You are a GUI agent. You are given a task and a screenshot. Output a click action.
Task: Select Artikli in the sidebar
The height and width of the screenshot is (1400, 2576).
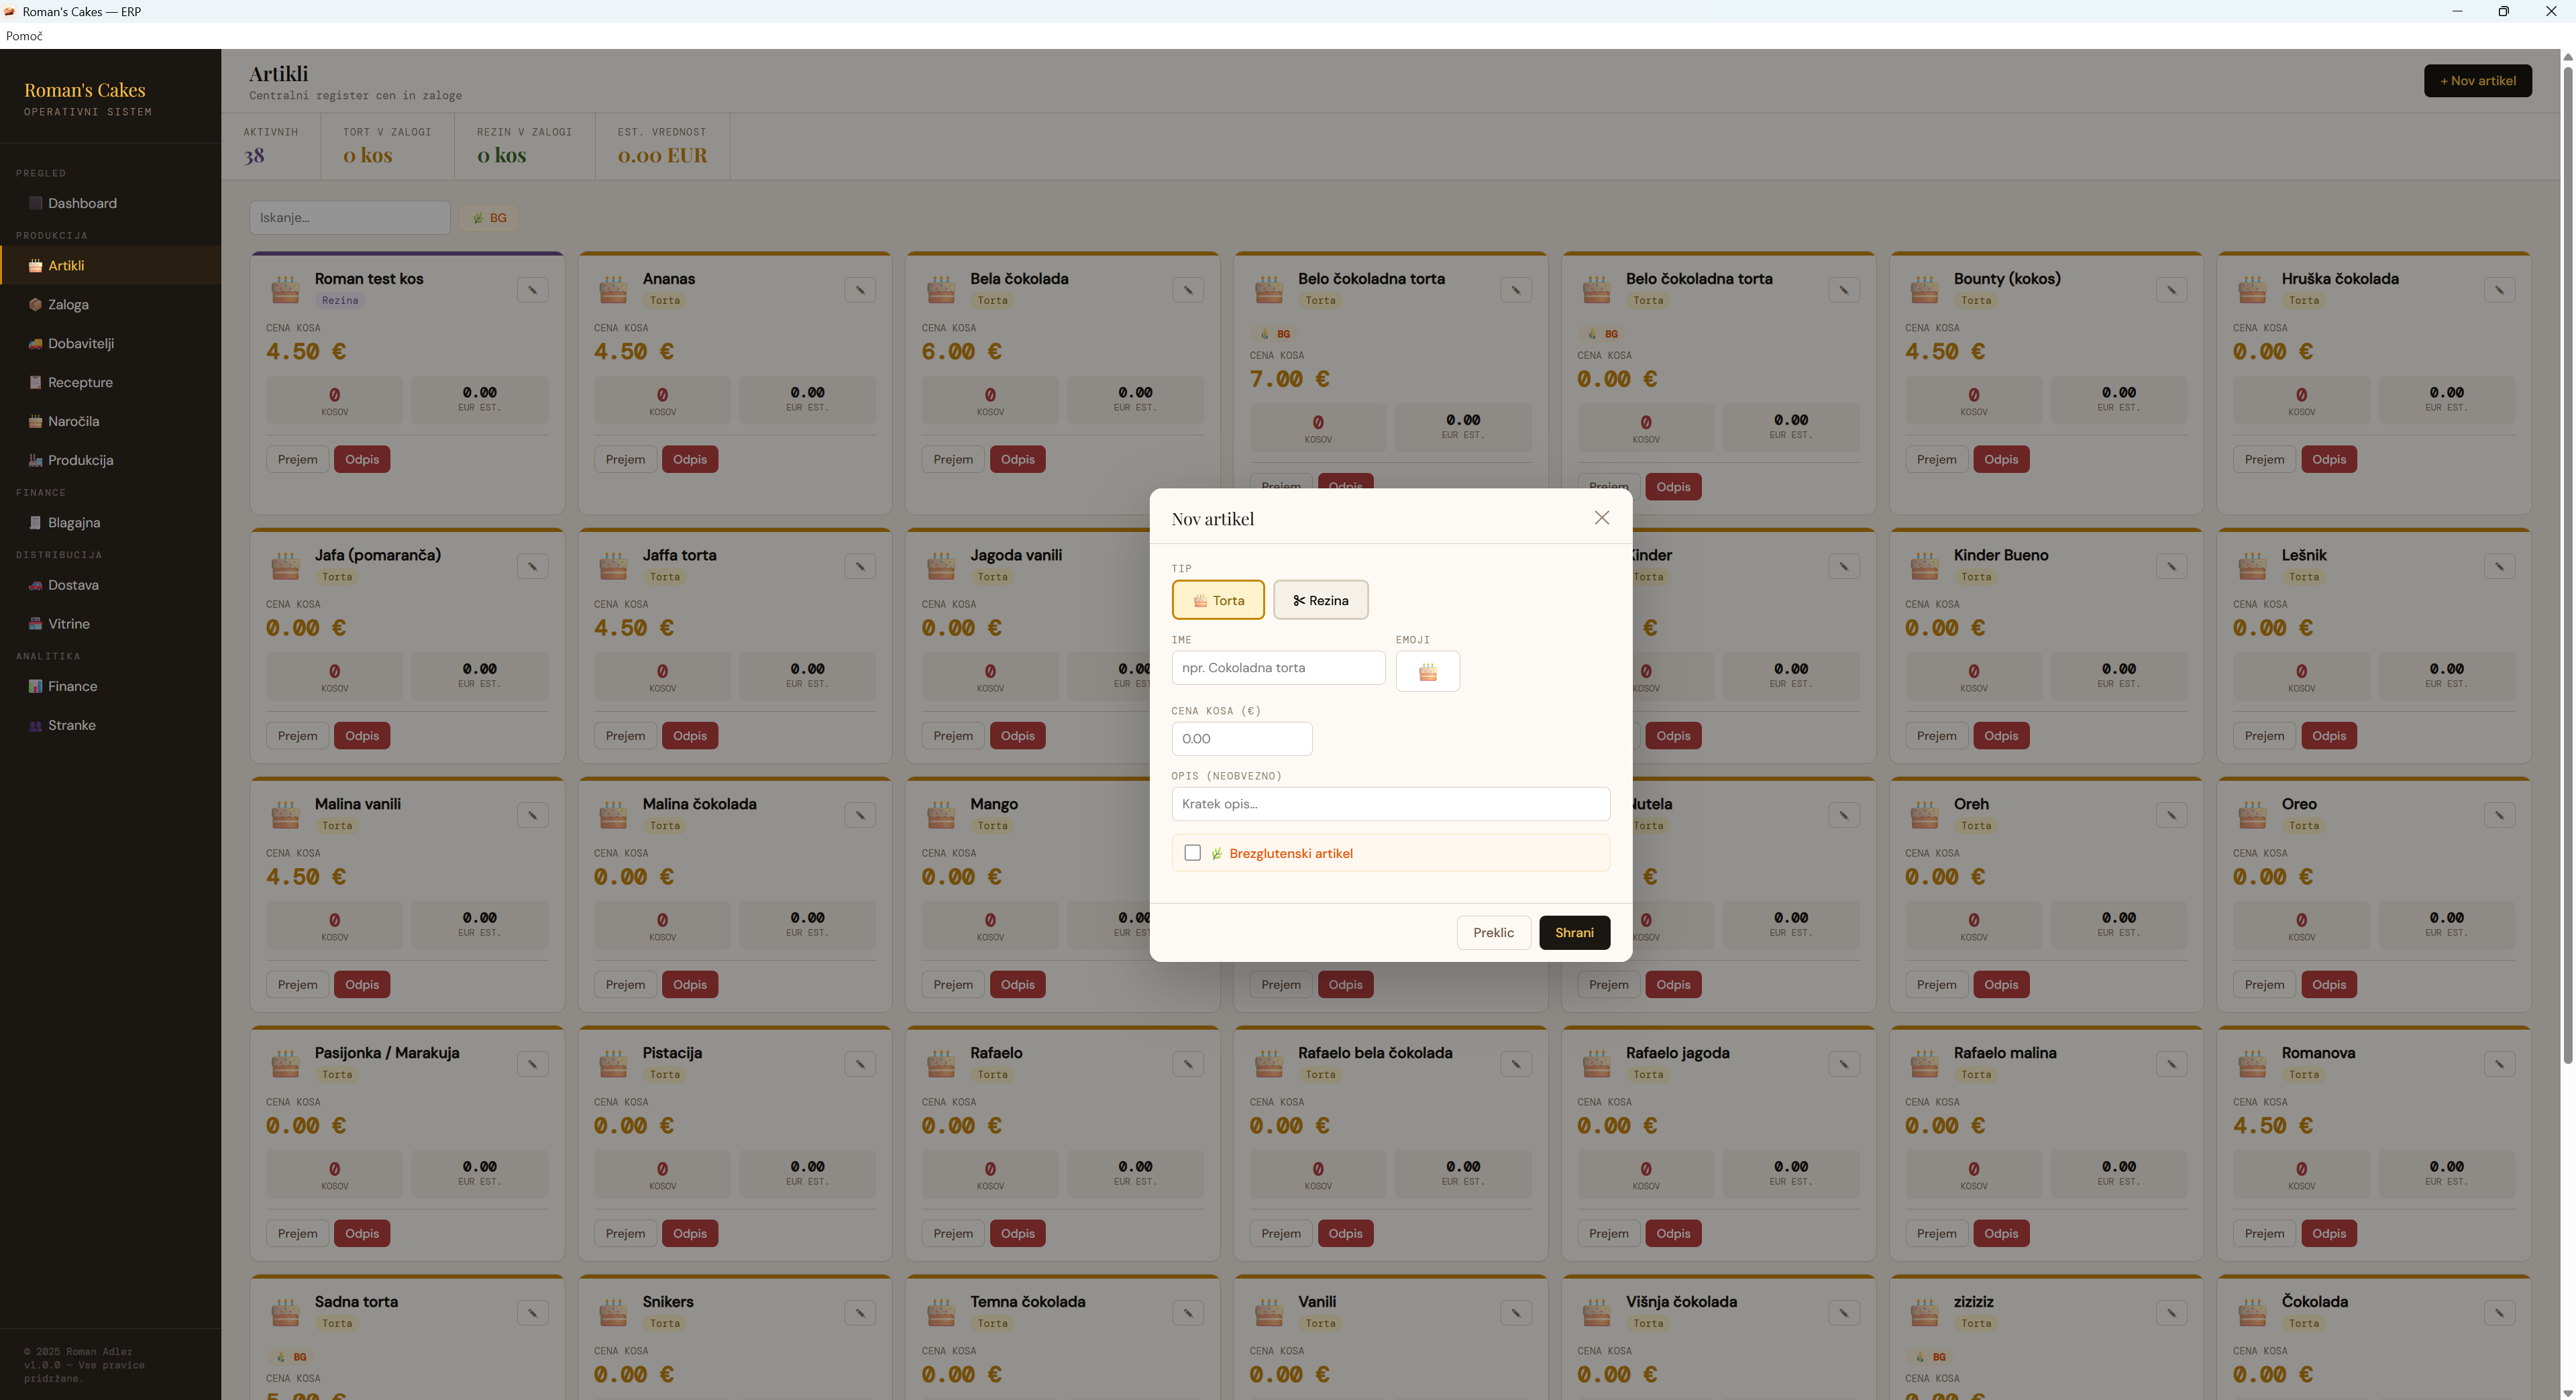[110, 266]
